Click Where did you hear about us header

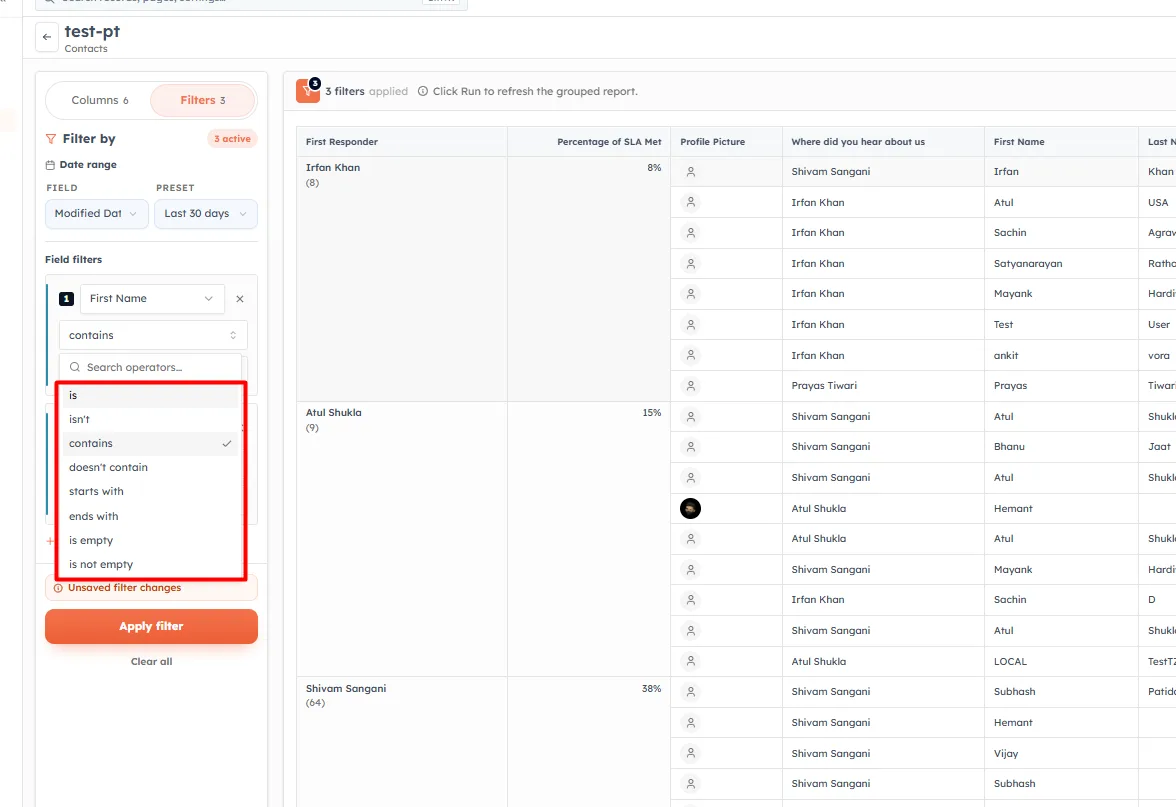click(883, 142)
